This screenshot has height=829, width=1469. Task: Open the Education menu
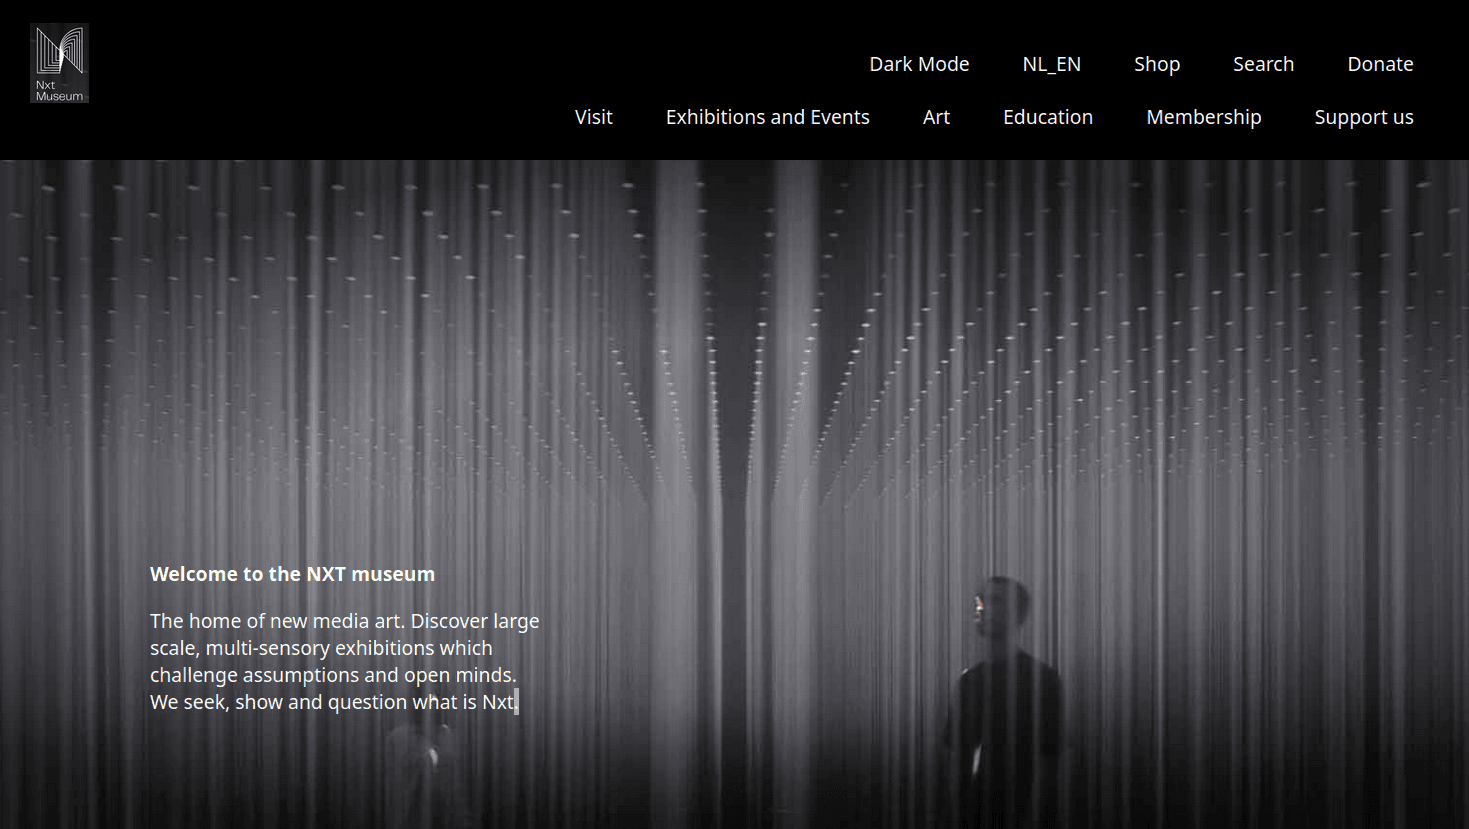pos(1047,117)
